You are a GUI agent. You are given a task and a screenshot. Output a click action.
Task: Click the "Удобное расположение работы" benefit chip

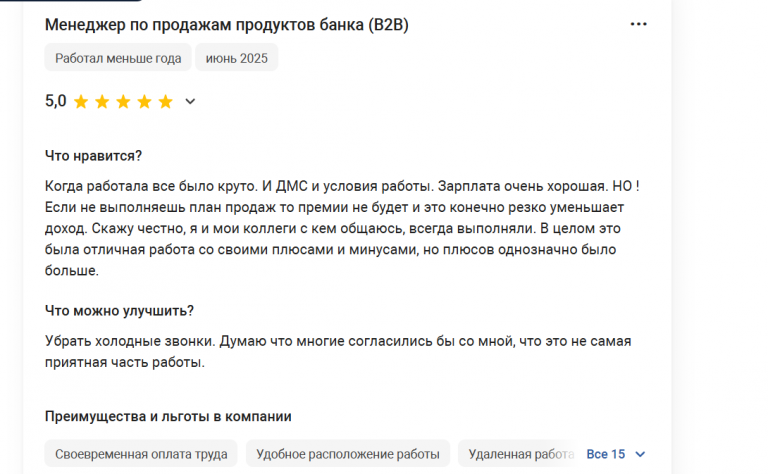pyautogui.click(x=348, y=454)
